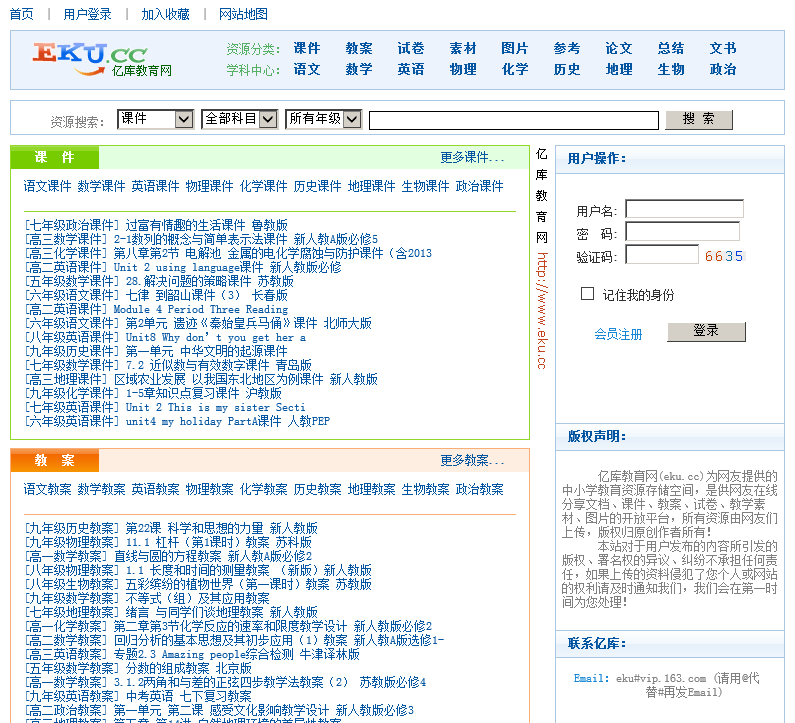795x723 pixels.
Task: Open the 化学课件 link
Action: point(264,186)
